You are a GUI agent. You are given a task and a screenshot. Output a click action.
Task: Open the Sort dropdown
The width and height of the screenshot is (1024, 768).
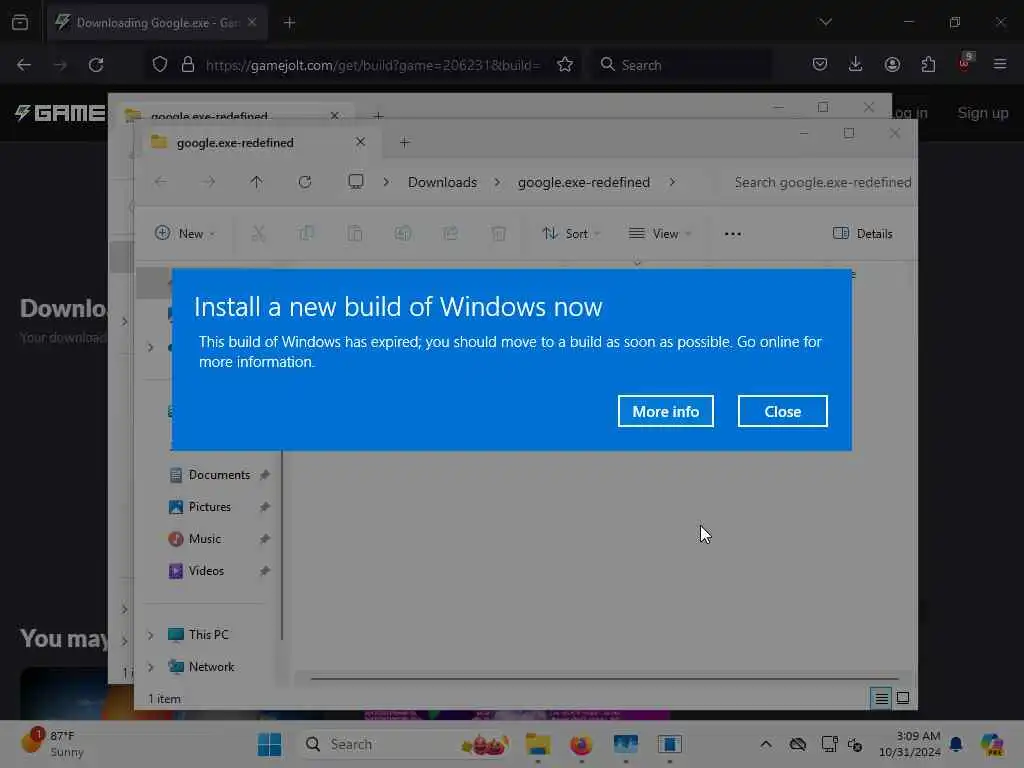[x=571, y=233]
